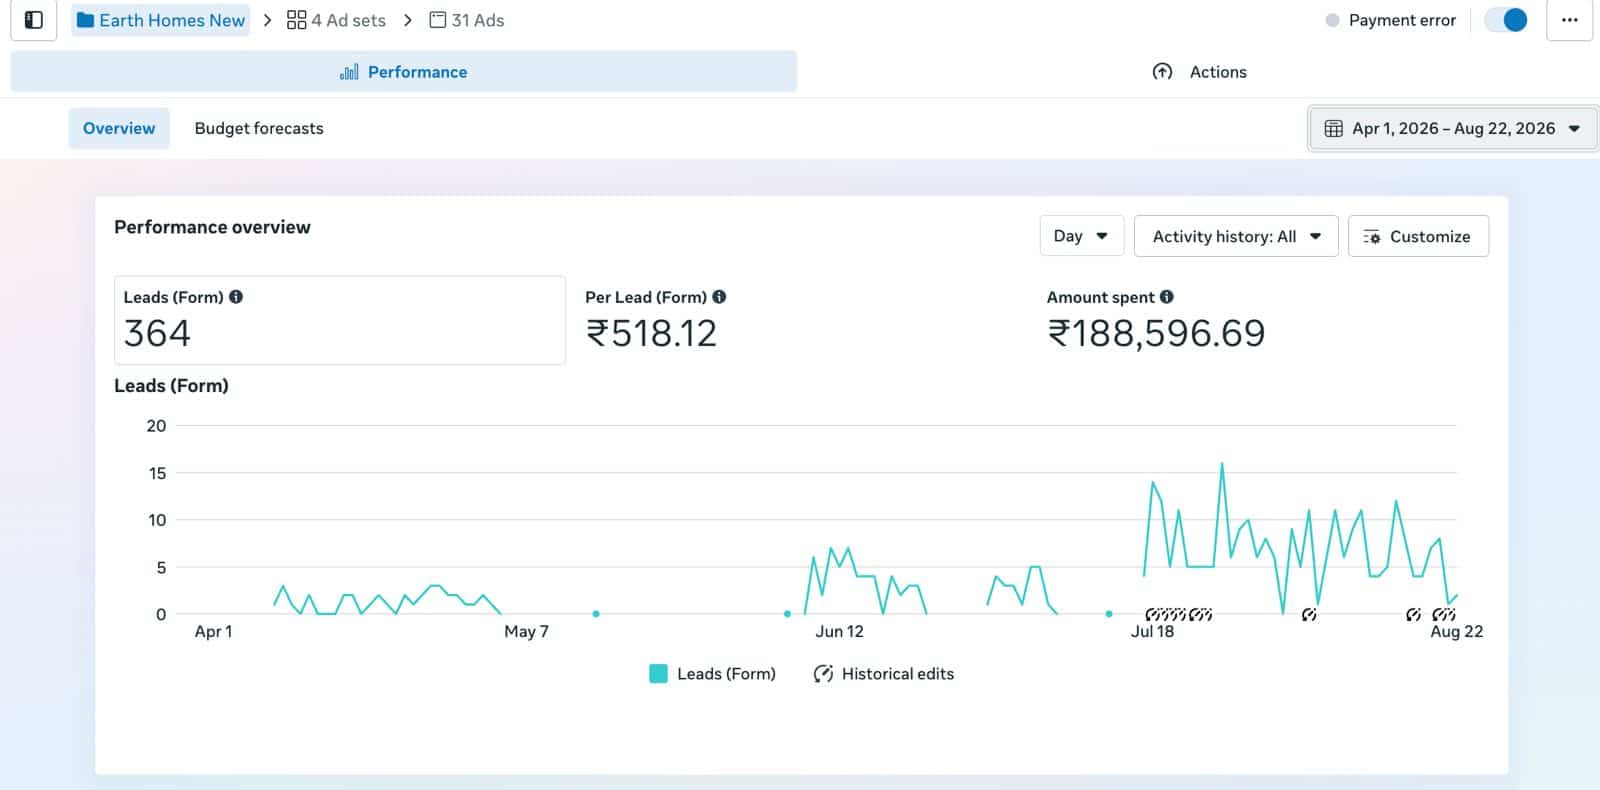Open the Day granularity dropdown
The image size is (1600, 790).
1081,236
